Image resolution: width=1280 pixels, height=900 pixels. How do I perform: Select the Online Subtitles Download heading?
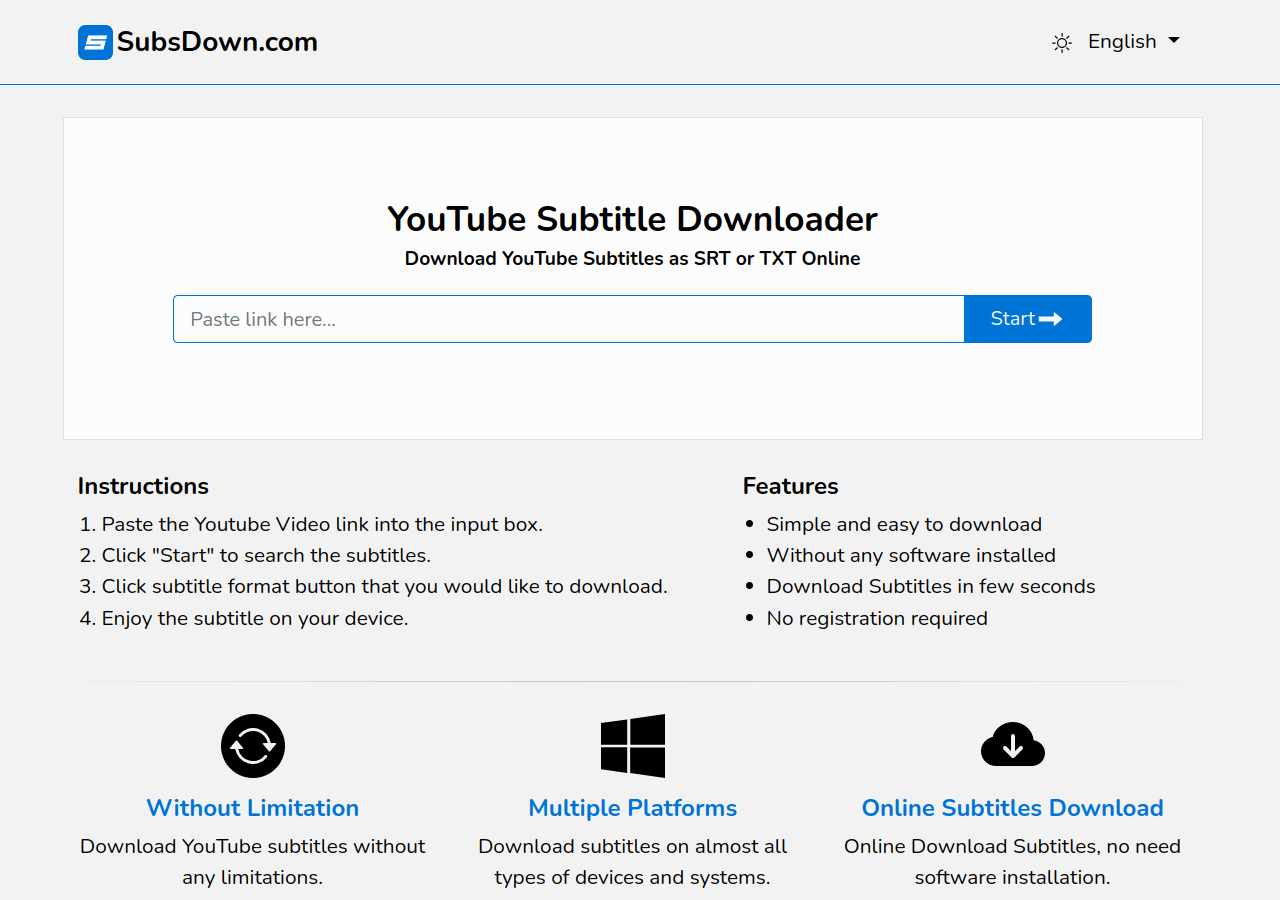coord(1013,808)
